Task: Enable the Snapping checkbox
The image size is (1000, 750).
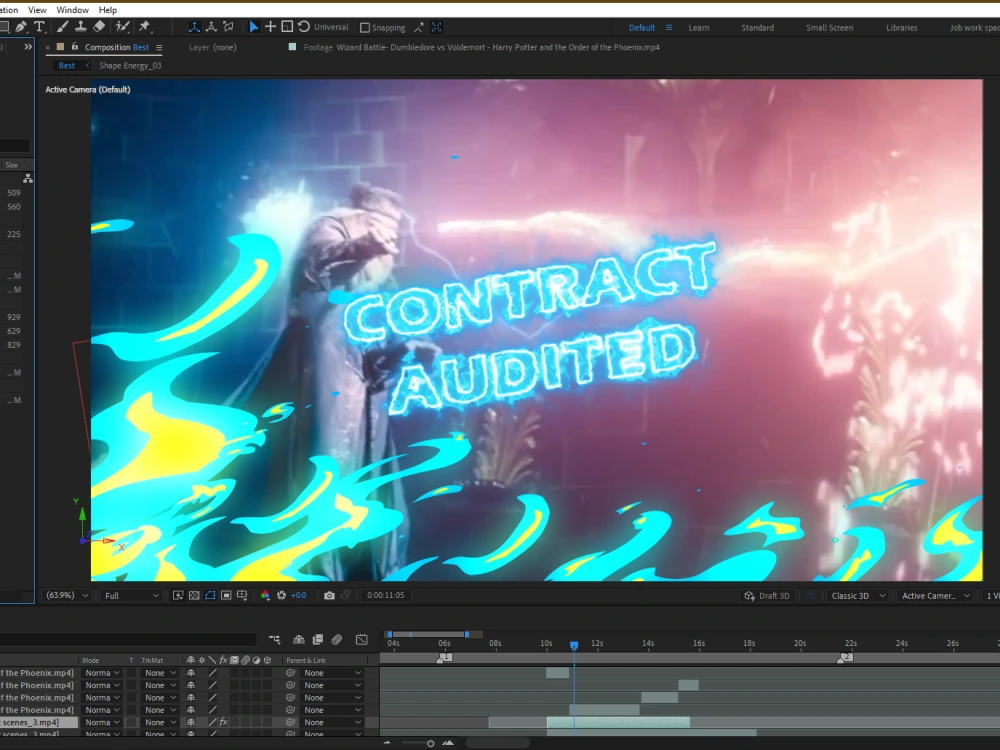Action: coord(365,27)
